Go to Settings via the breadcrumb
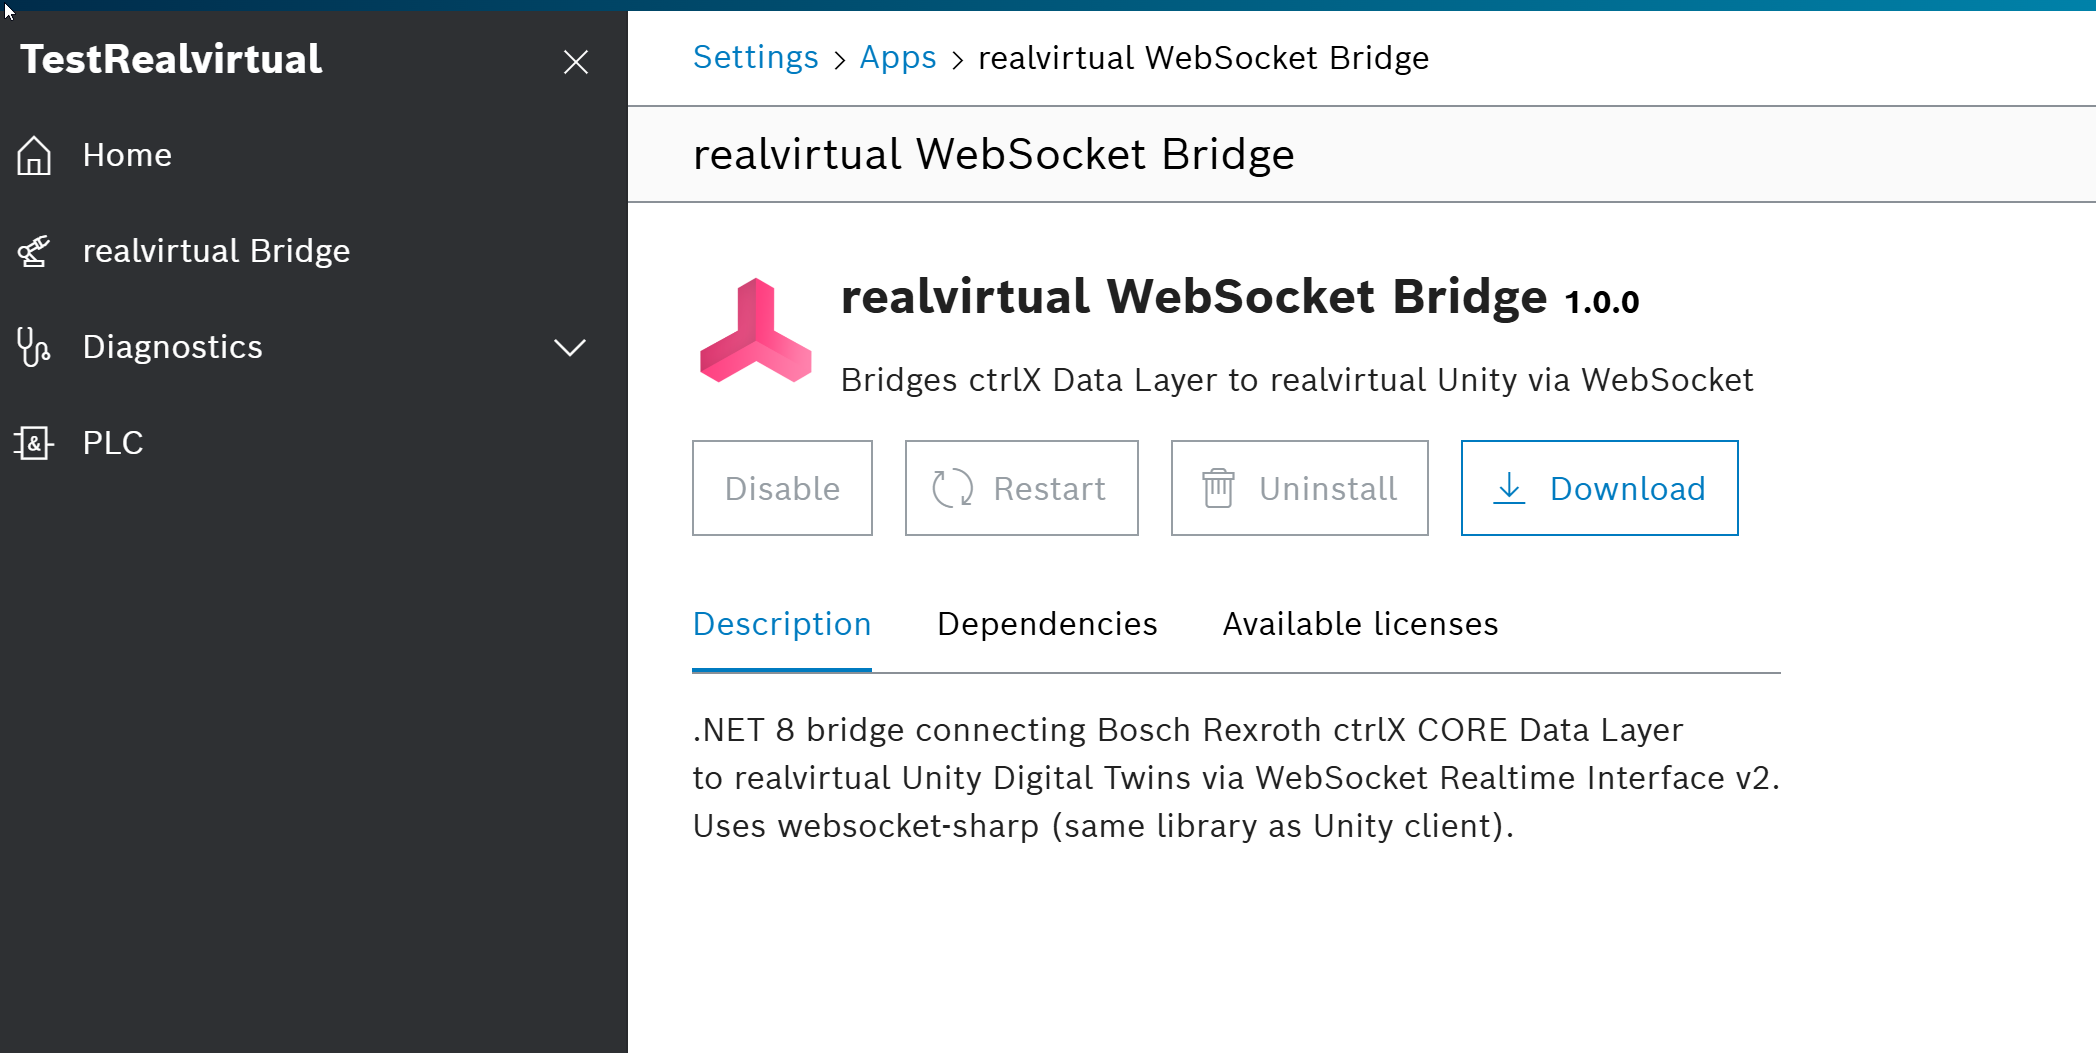Image resolution: width=2096 pixels, height=1053 pixels. (x=756, y=58)
